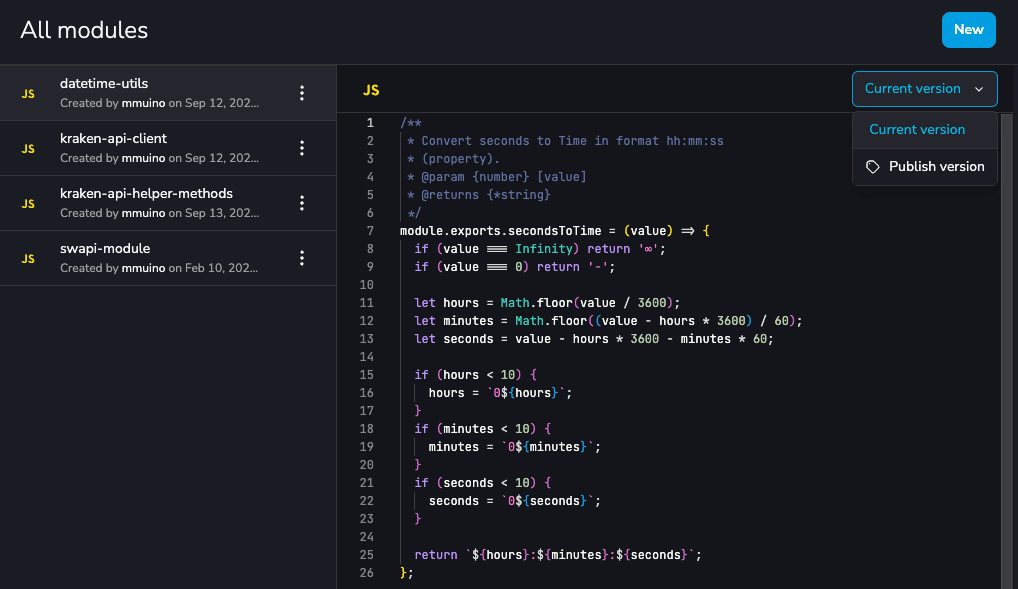Click the 'let minutes' code line
This screenshot has height=589, width=1018.
pyautogui.click(x=608, y=321)
